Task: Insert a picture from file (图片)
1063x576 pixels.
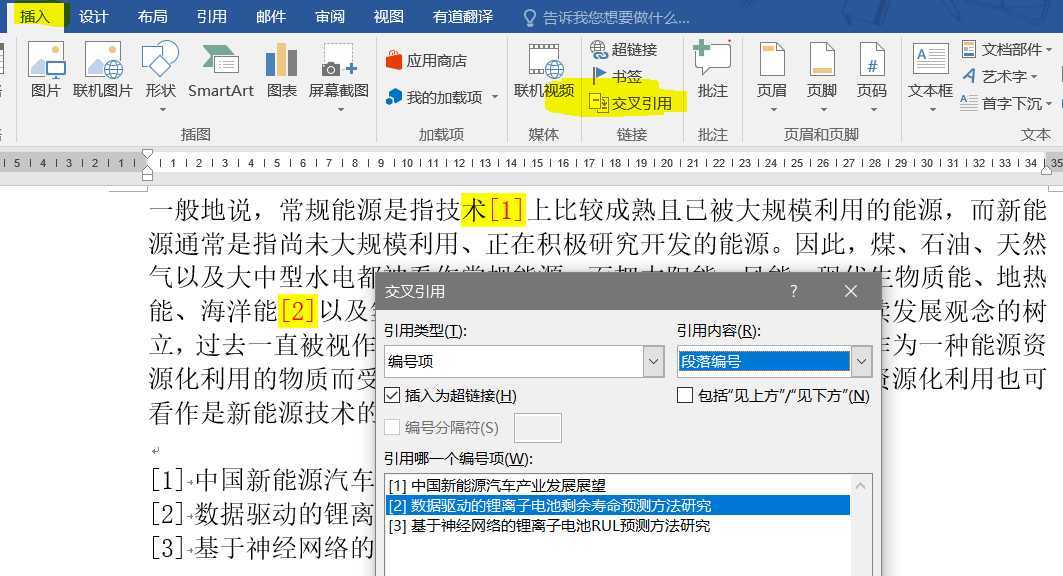Action: [45, 70]
